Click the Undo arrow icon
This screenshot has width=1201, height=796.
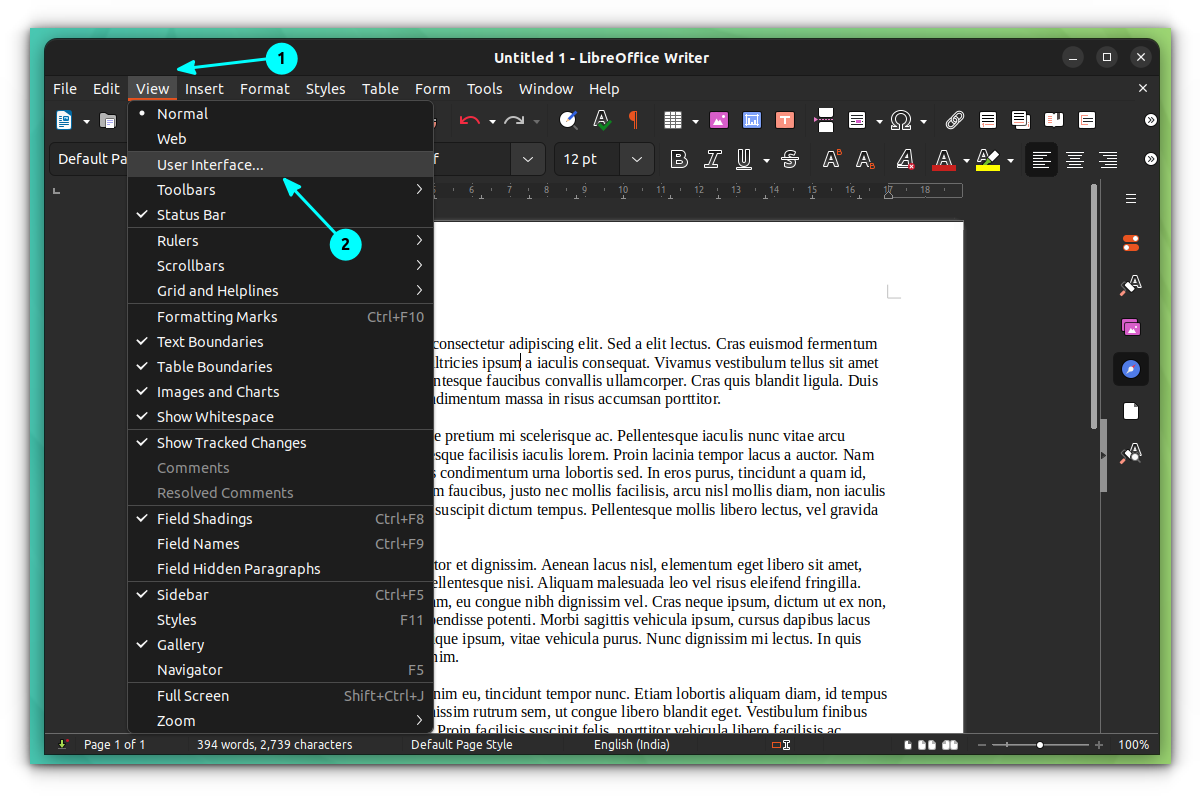[x=469, y=121]
